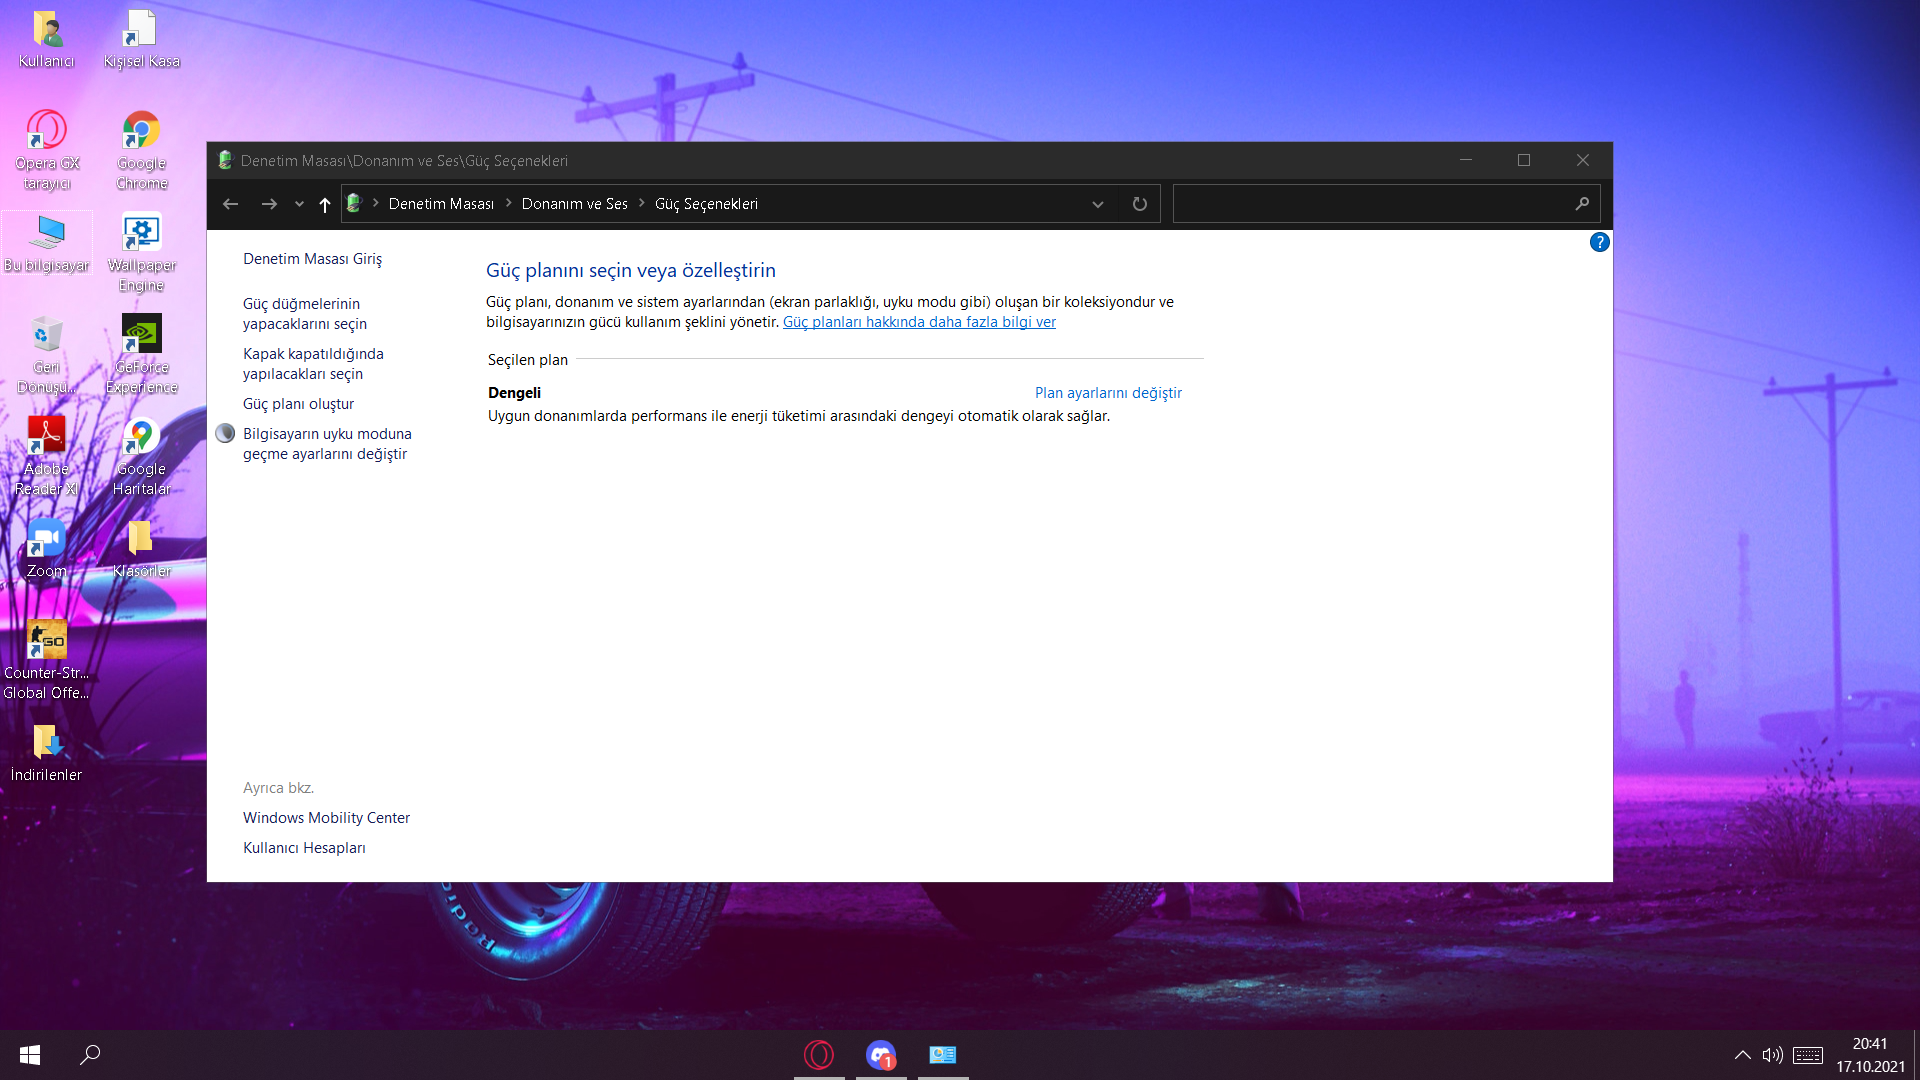Open the Discord taskbar icon with notification badge
Viewport: 1920px width, 1080px height.
[x=881, y=1055]
